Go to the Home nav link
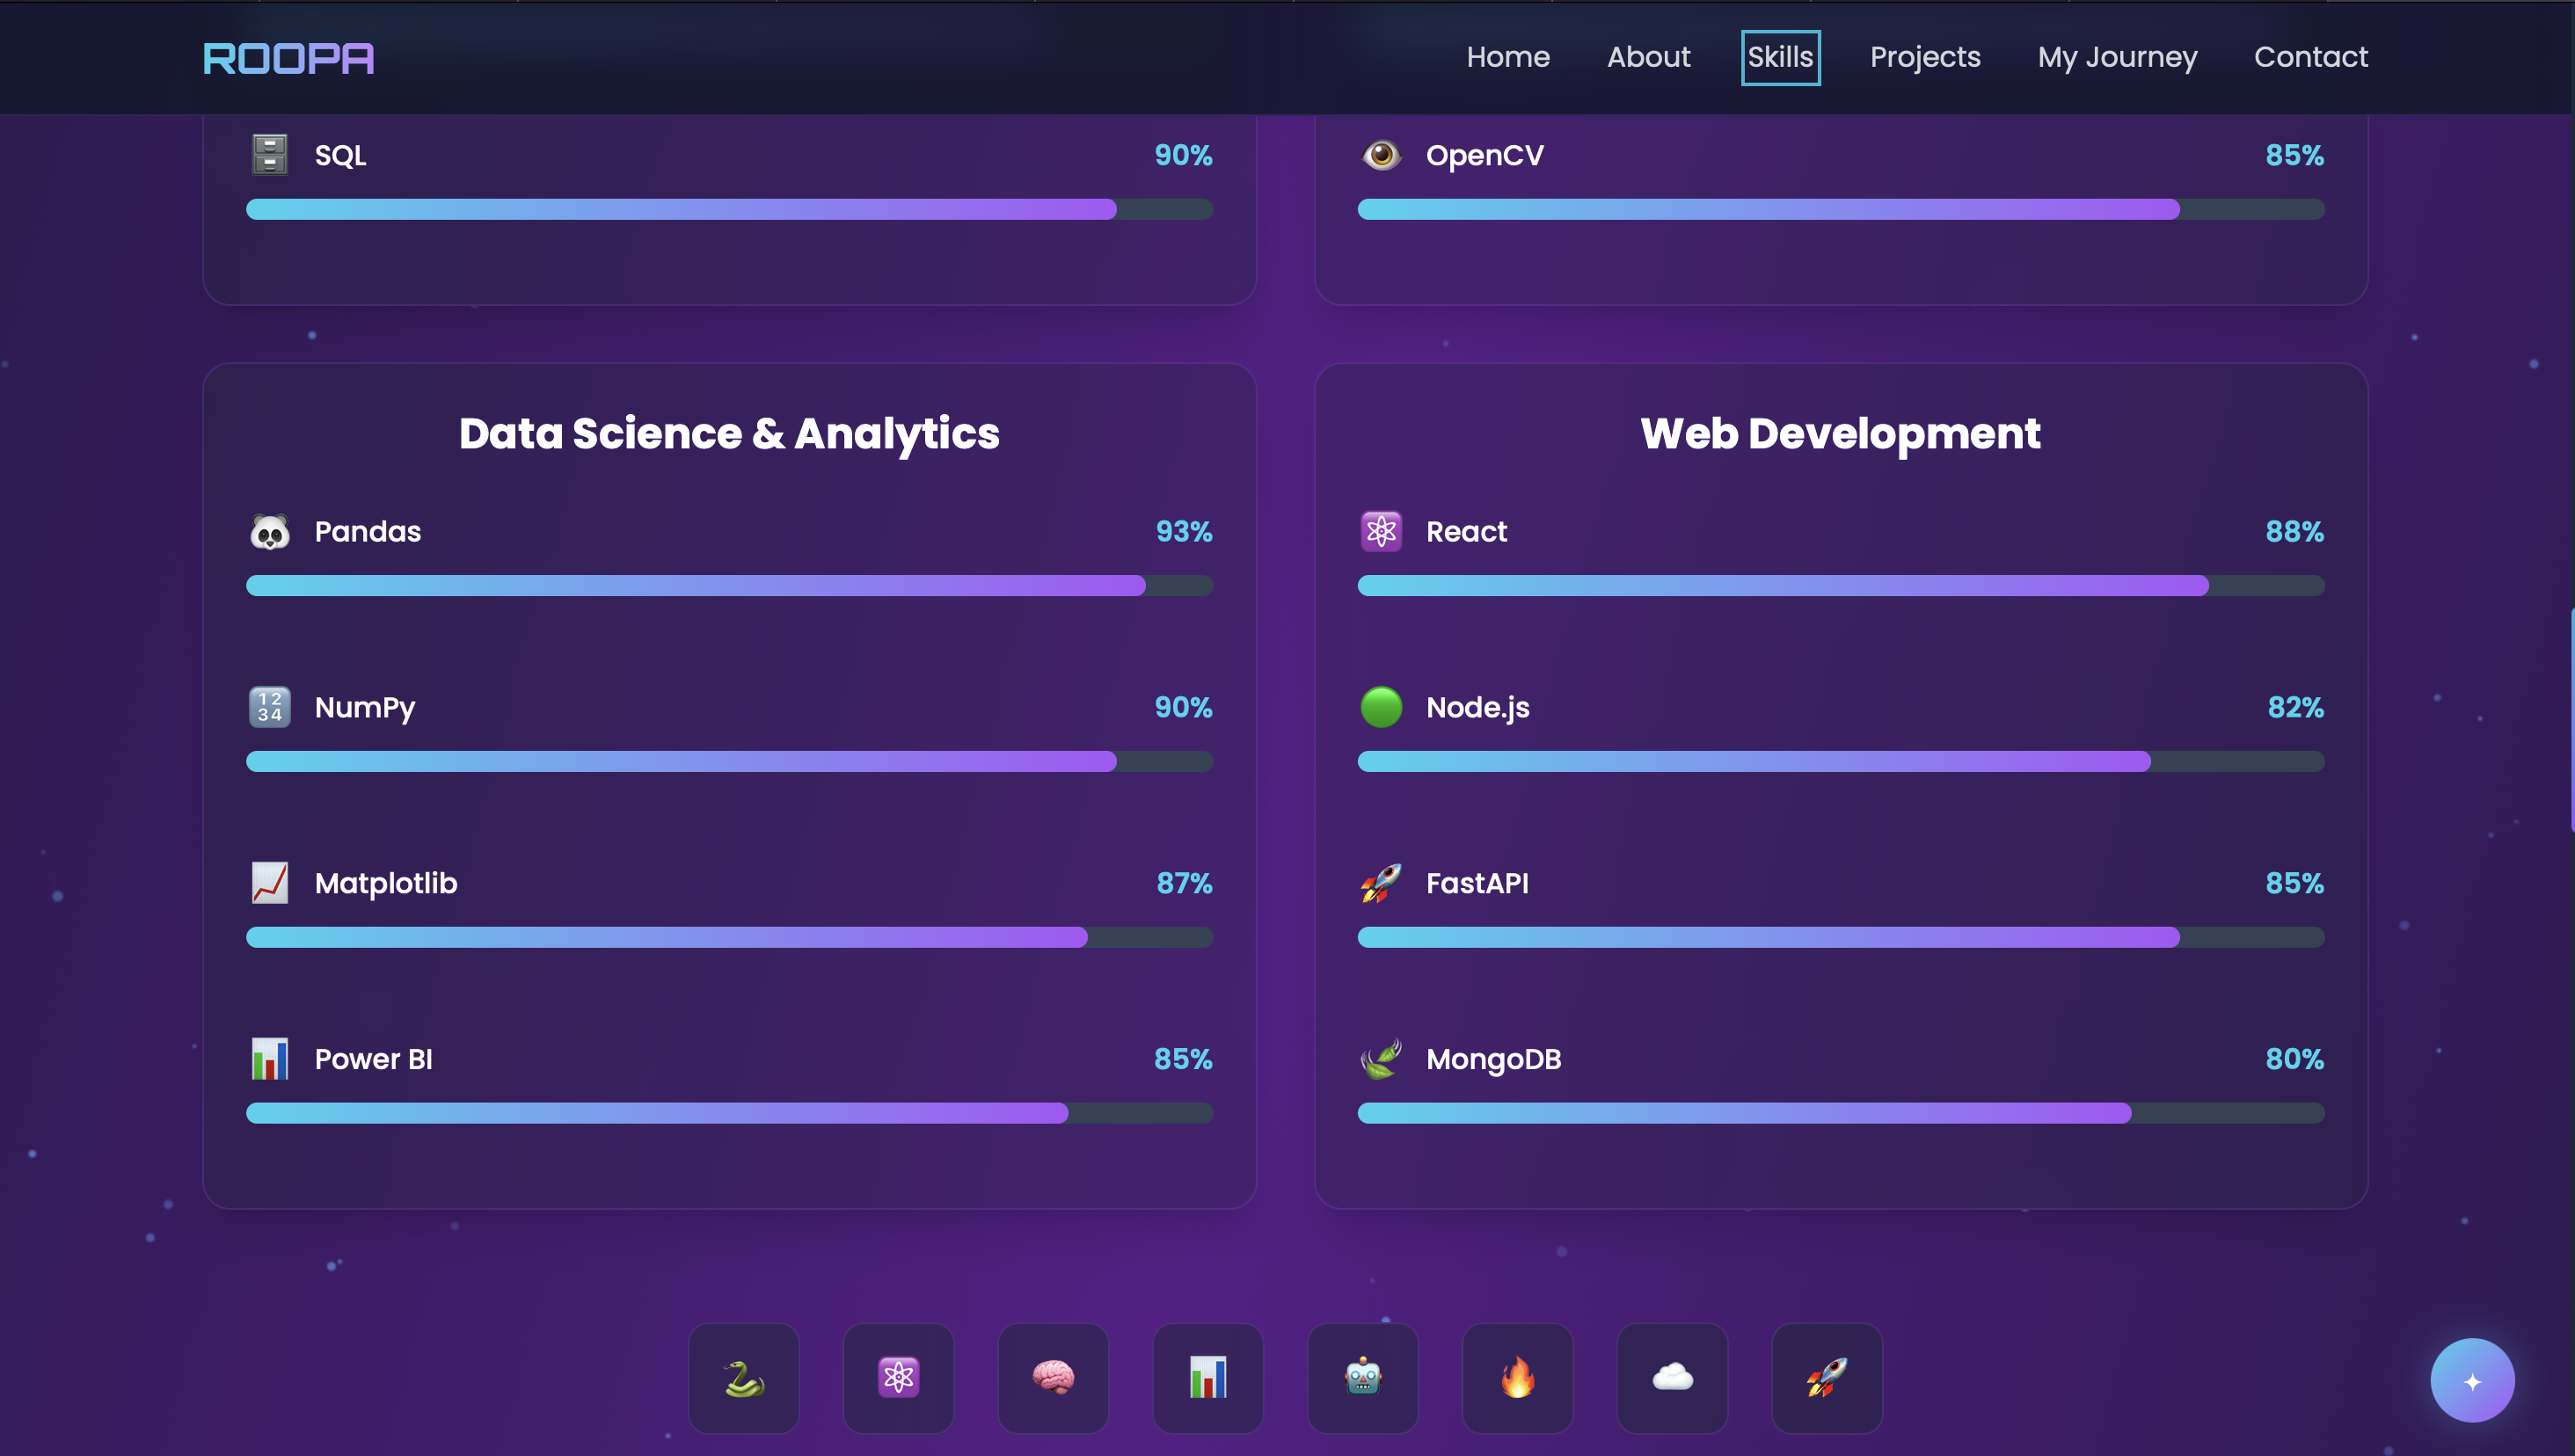This screenshot has height=1456, width=2575. click(x=1508, y=57)
